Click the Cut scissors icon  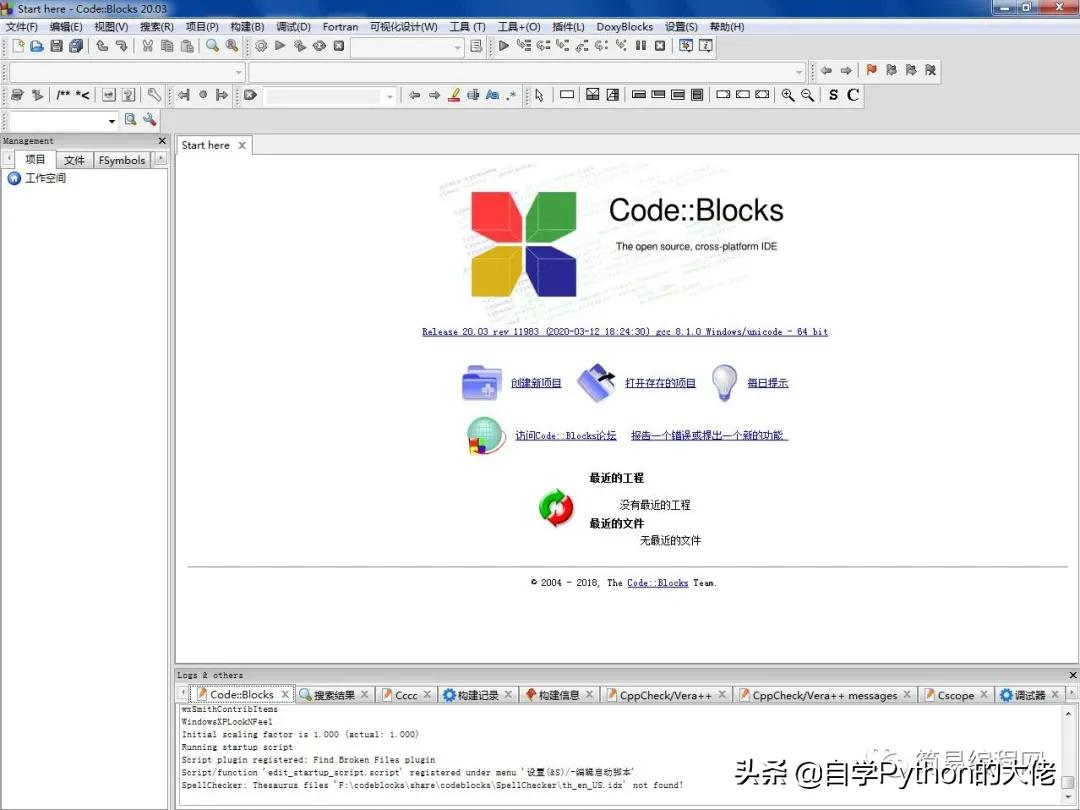click(x=147, y=45)
